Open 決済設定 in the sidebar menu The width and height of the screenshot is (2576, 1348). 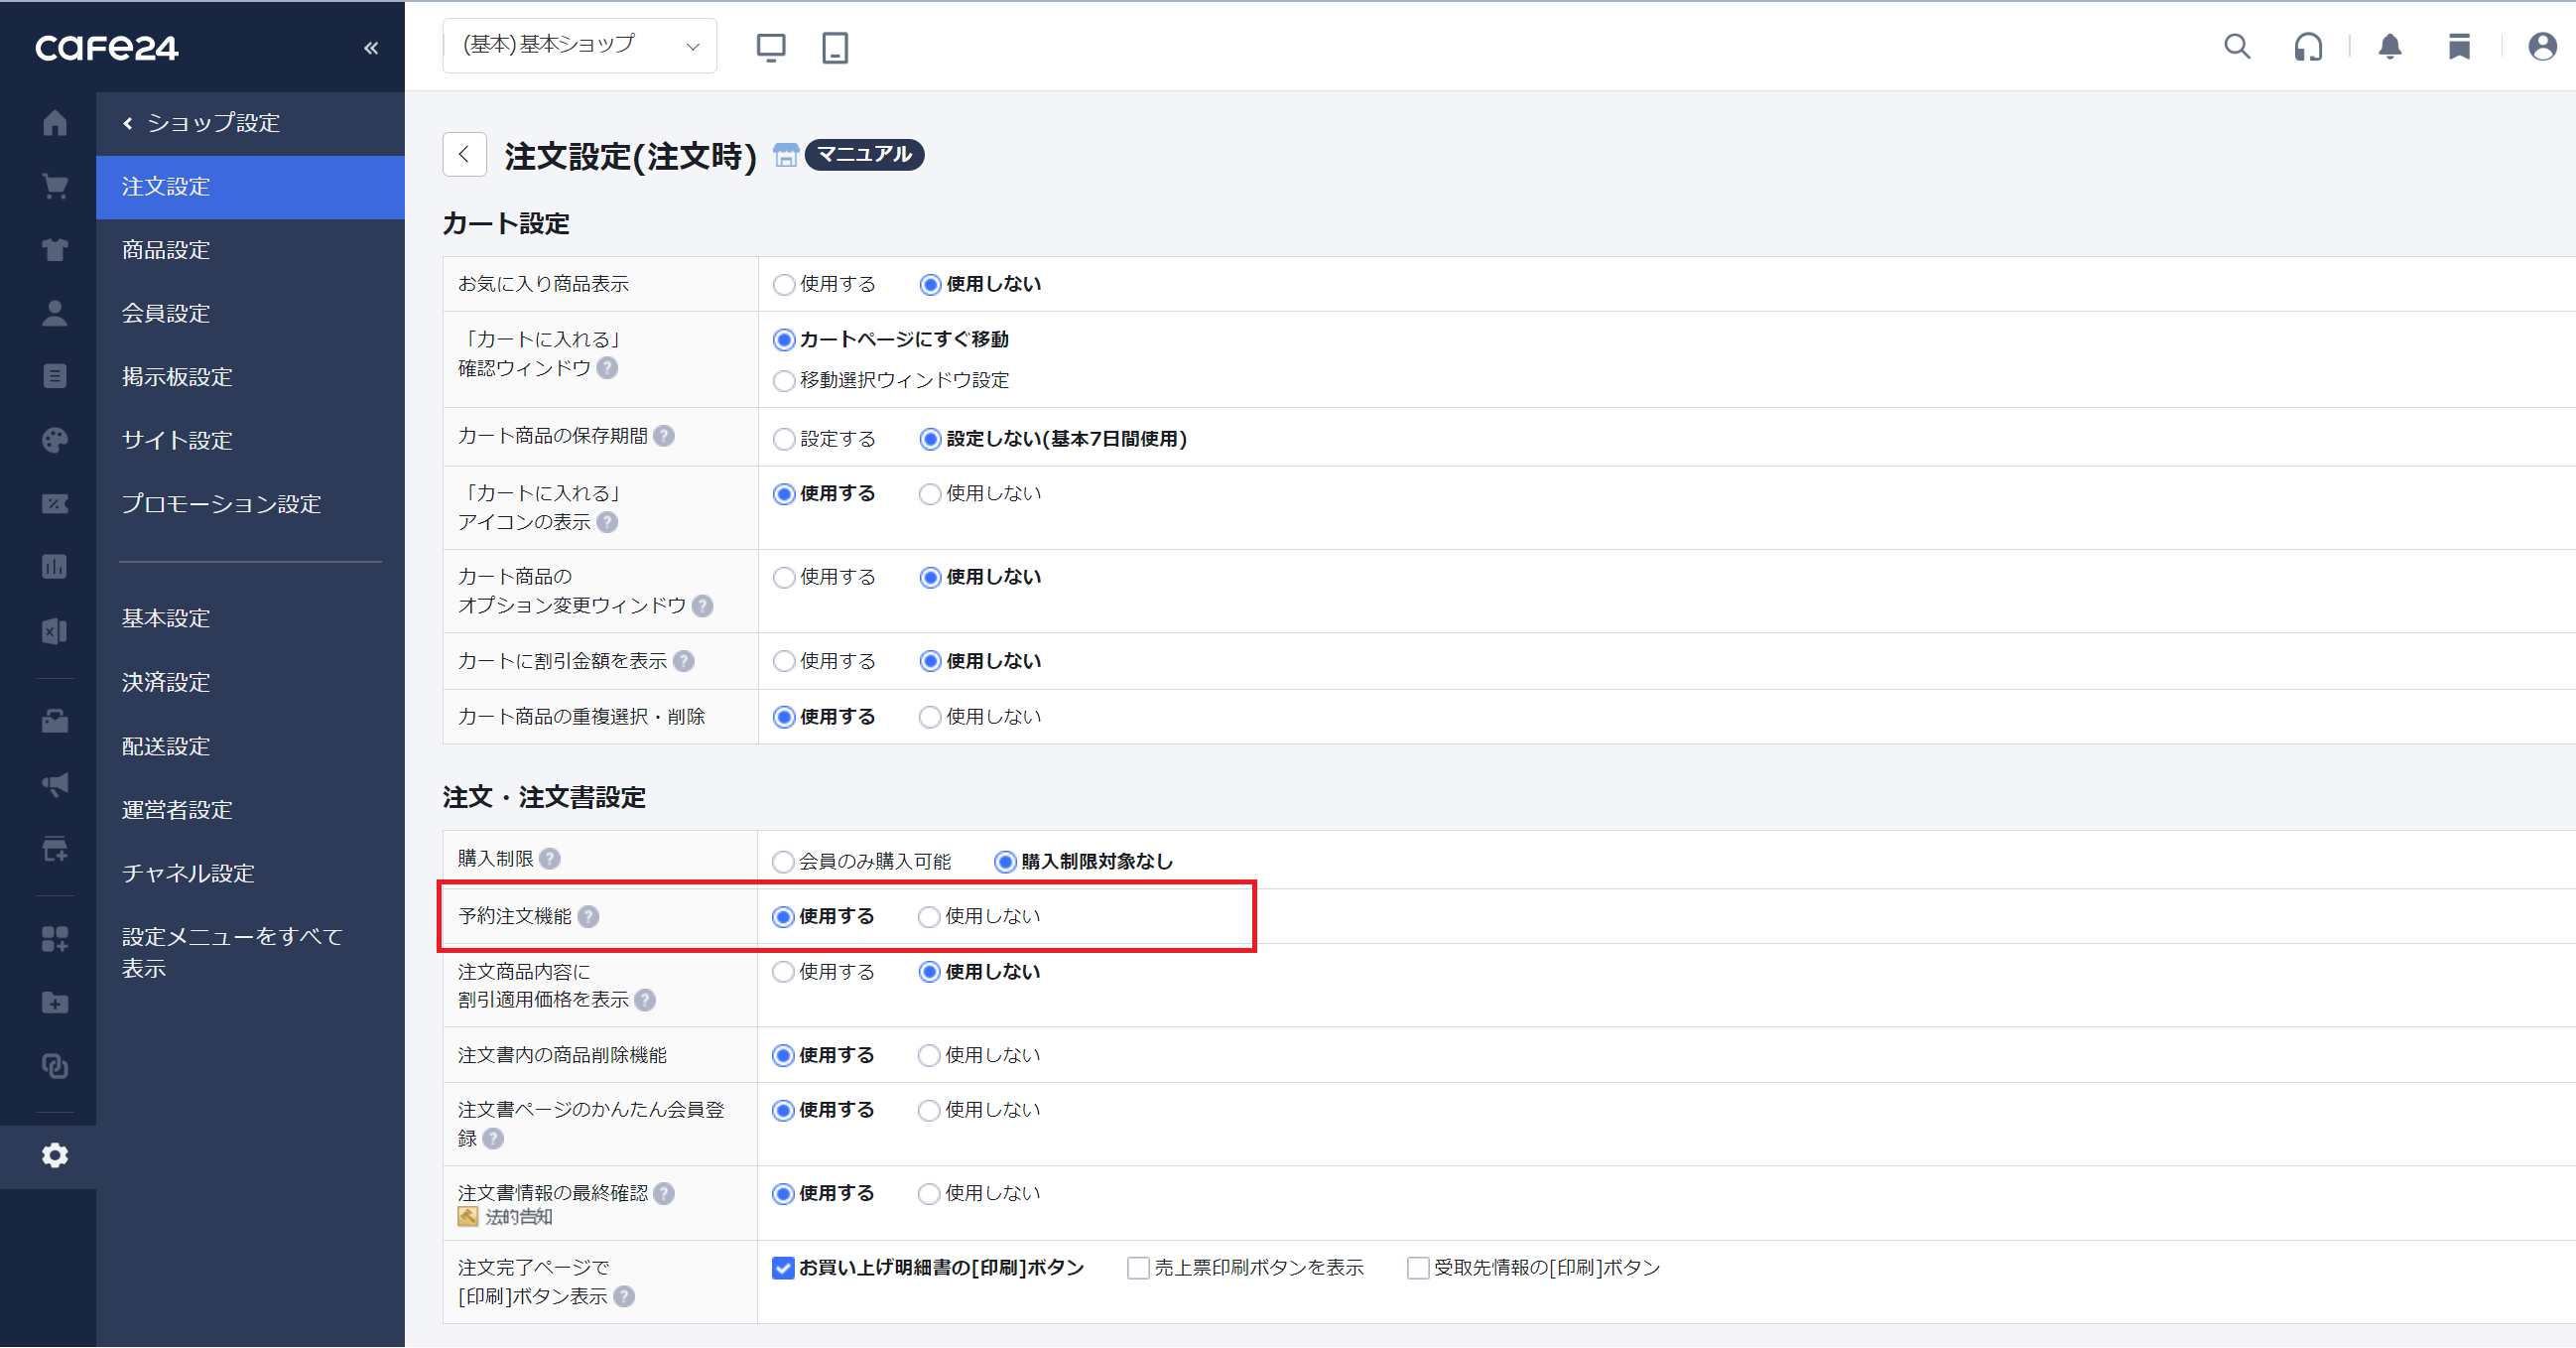(166, 682)
